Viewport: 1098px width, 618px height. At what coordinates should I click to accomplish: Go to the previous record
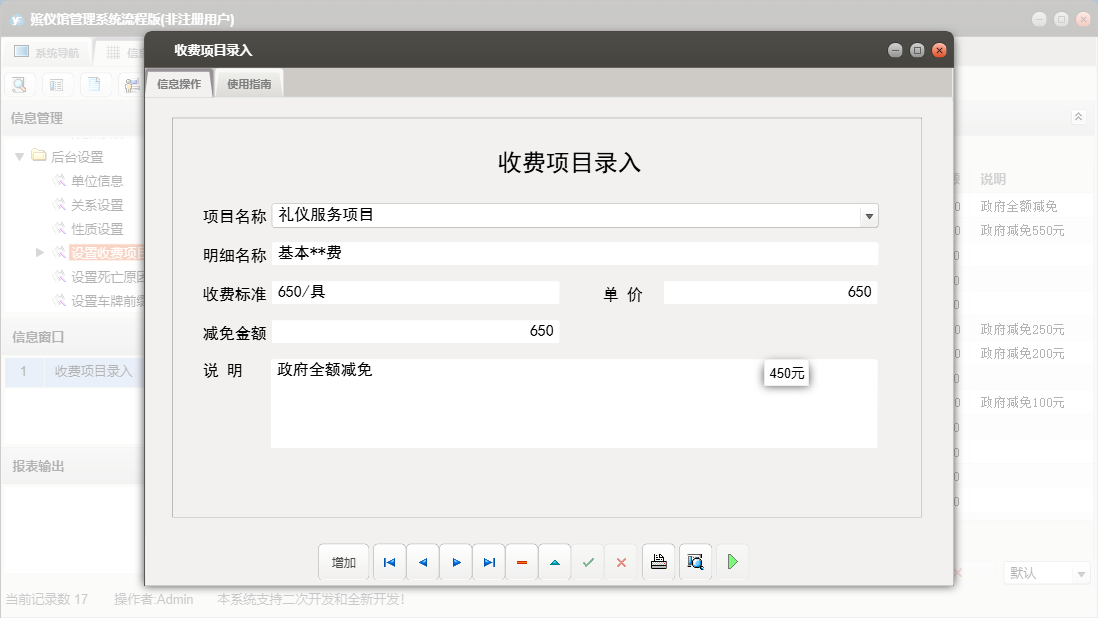[x=422, y=562]
